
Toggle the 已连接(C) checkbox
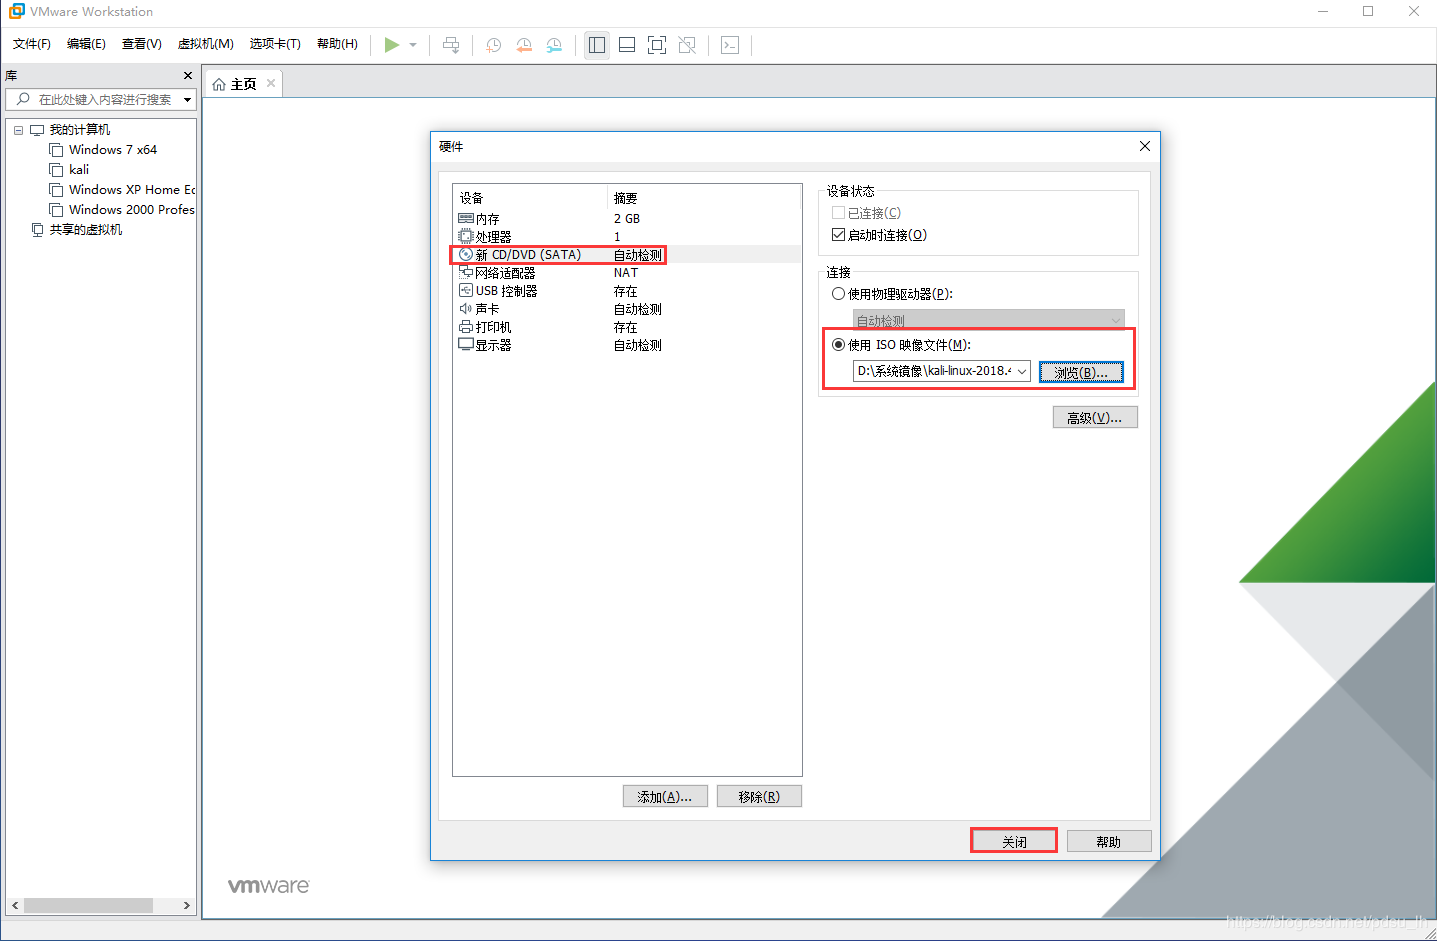tap(838, 213)
